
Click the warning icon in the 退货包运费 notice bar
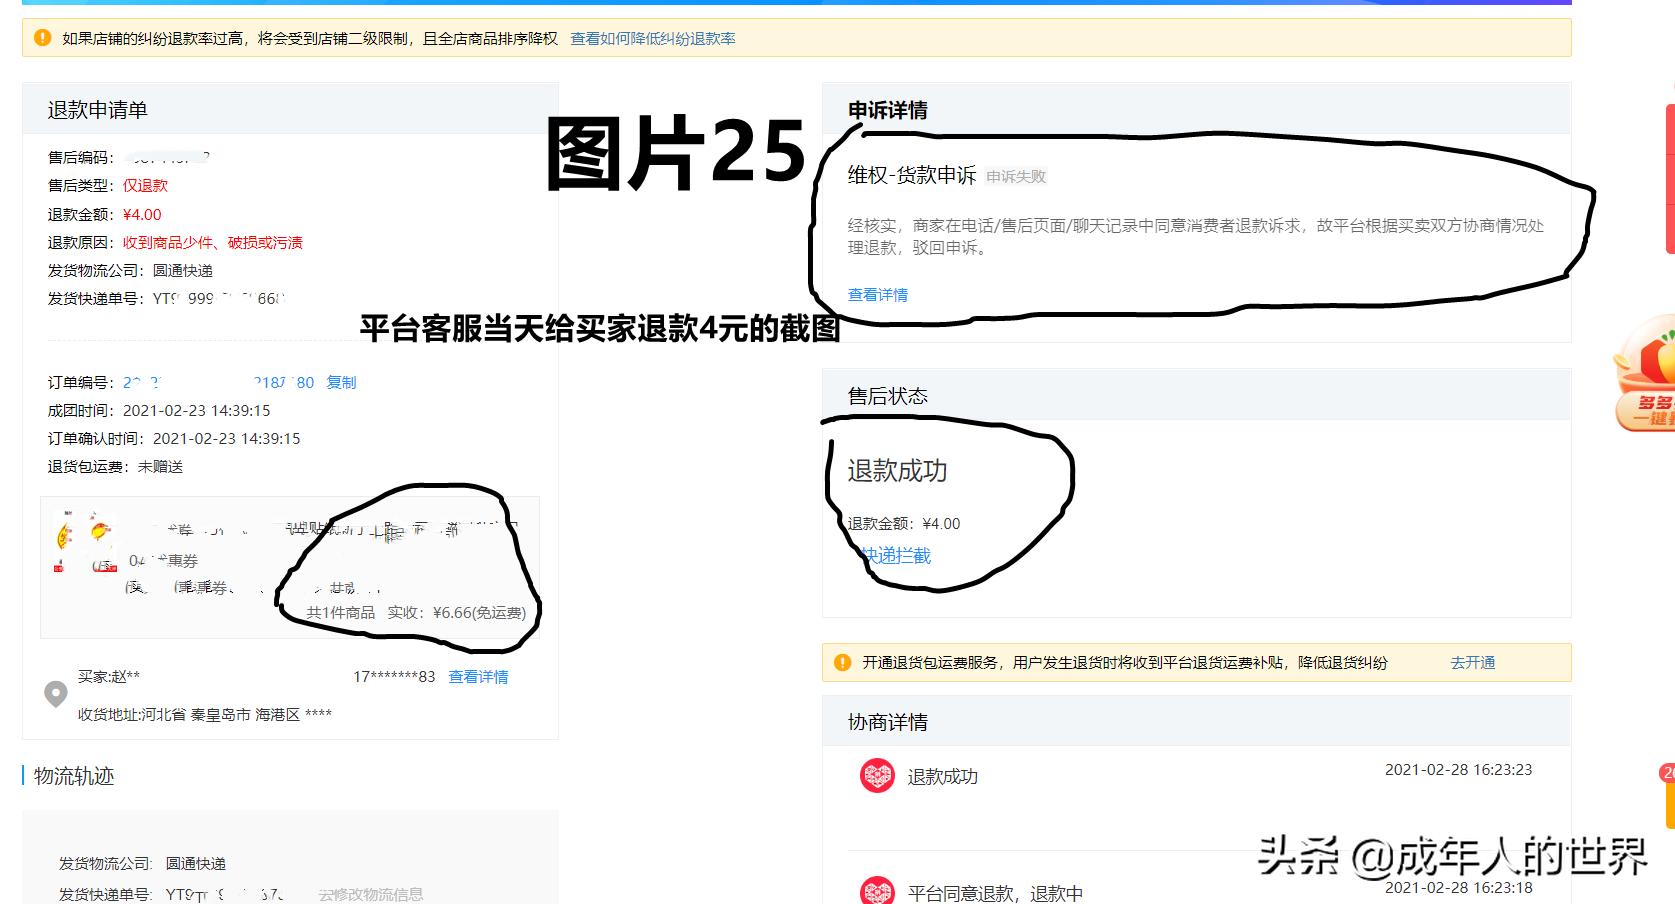[x=843, y=661]
